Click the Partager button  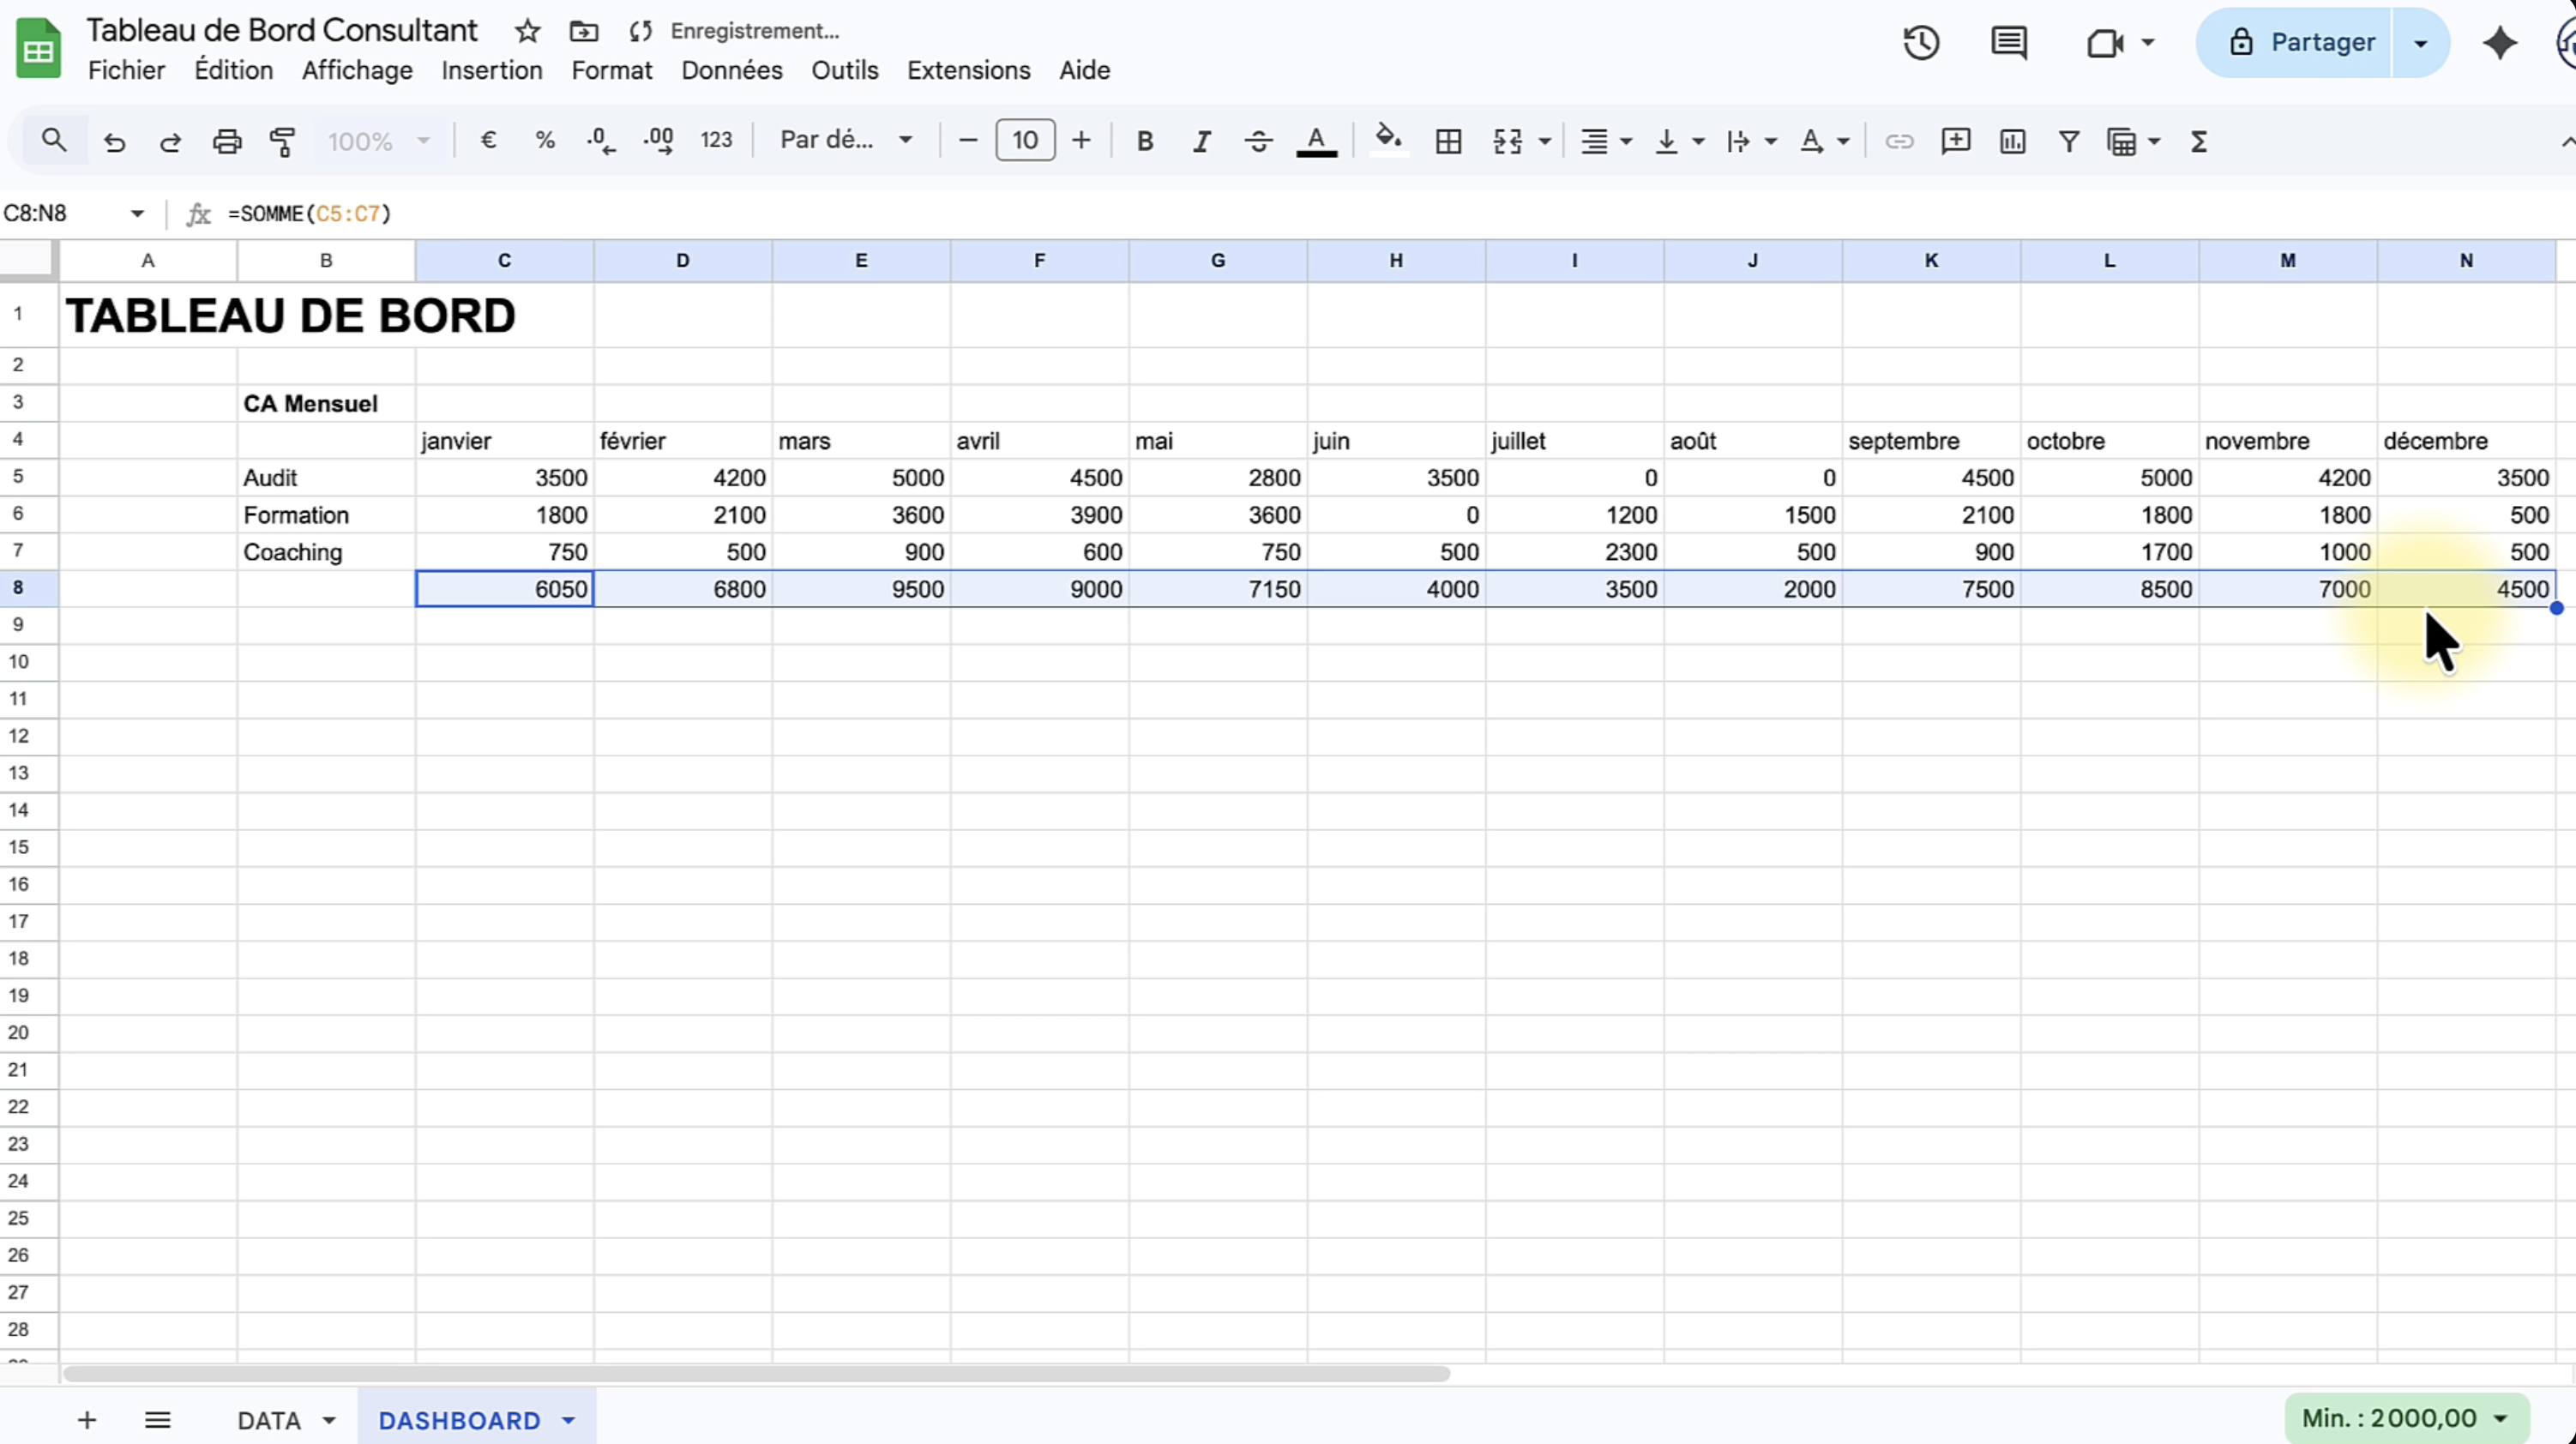click(x=2302, y=42)
